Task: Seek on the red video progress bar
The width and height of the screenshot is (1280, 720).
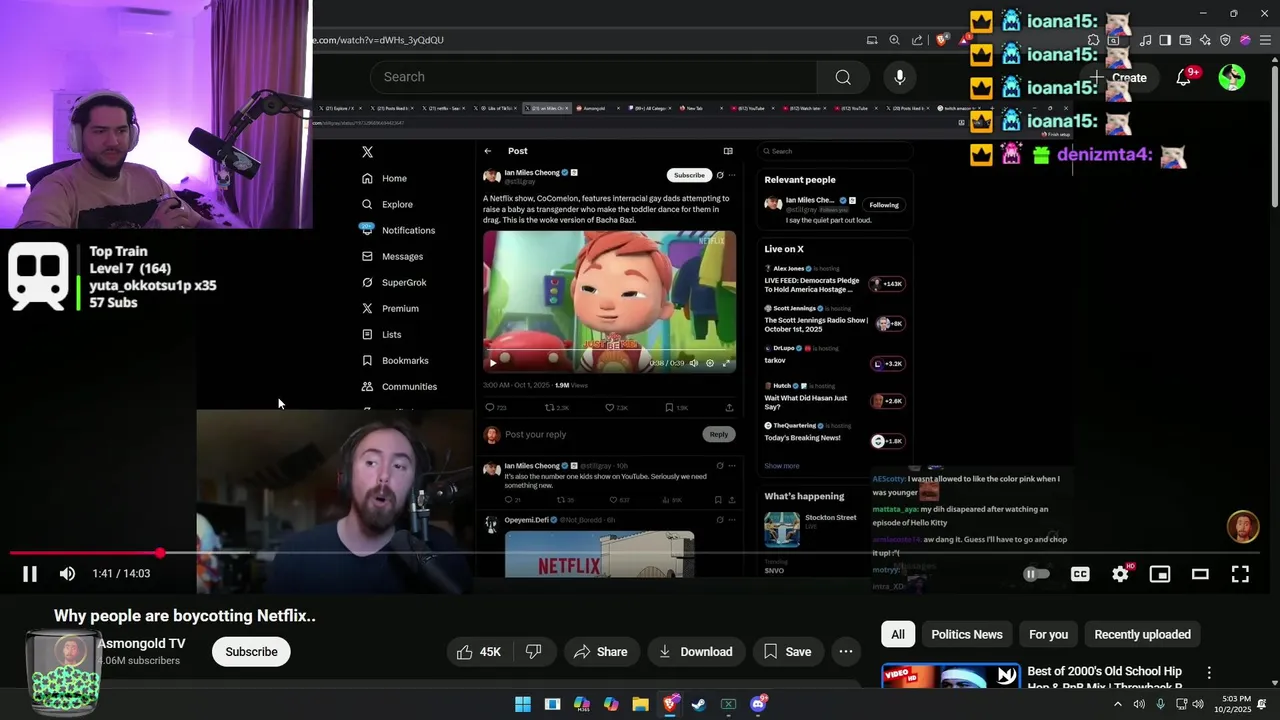Action: pyautogui.click(x=635, y=552)
